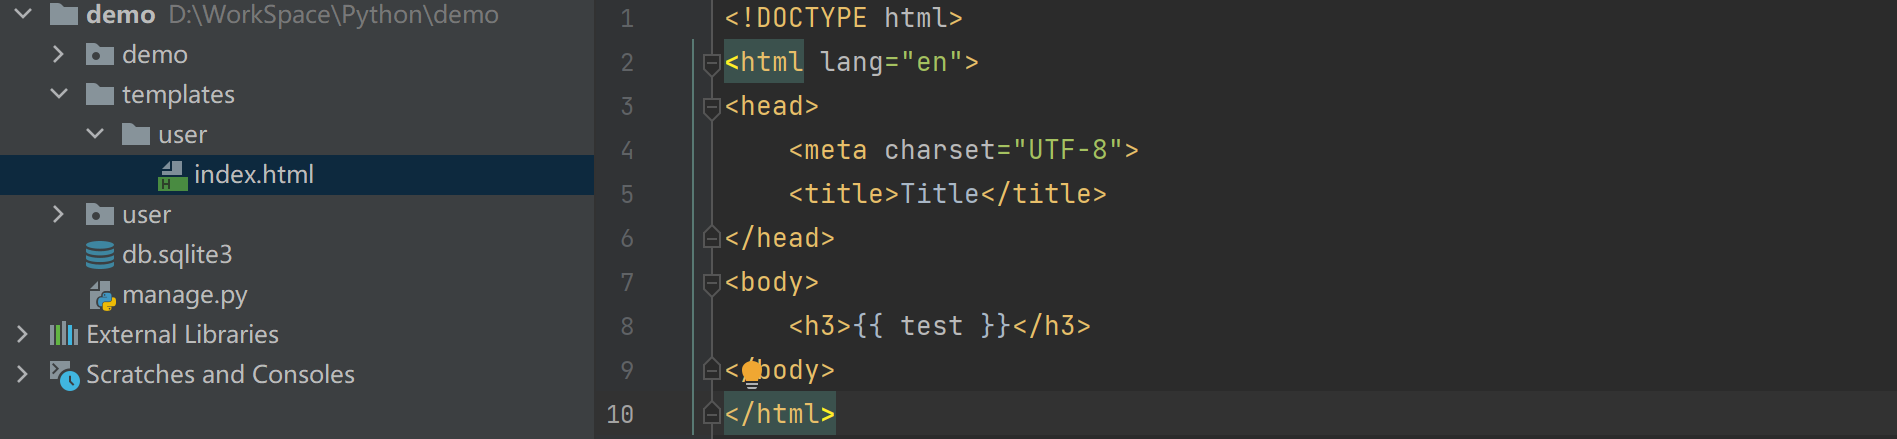This screenshot has height=439, width=1897.
Task: Expand the demo package folder under the project root
Action: pyautogui.click(x=58, y=54)
